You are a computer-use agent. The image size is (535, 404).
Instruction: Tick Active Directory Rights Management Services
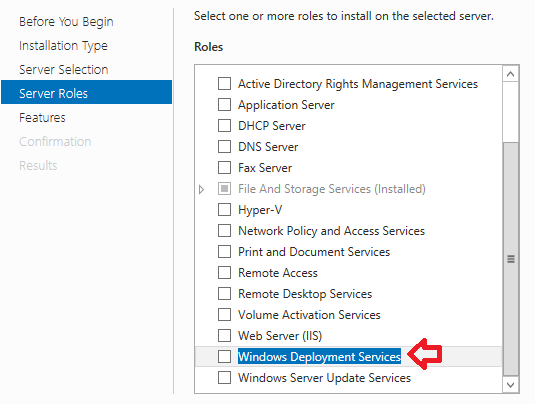pyautogui.click(x=224, y=84)
